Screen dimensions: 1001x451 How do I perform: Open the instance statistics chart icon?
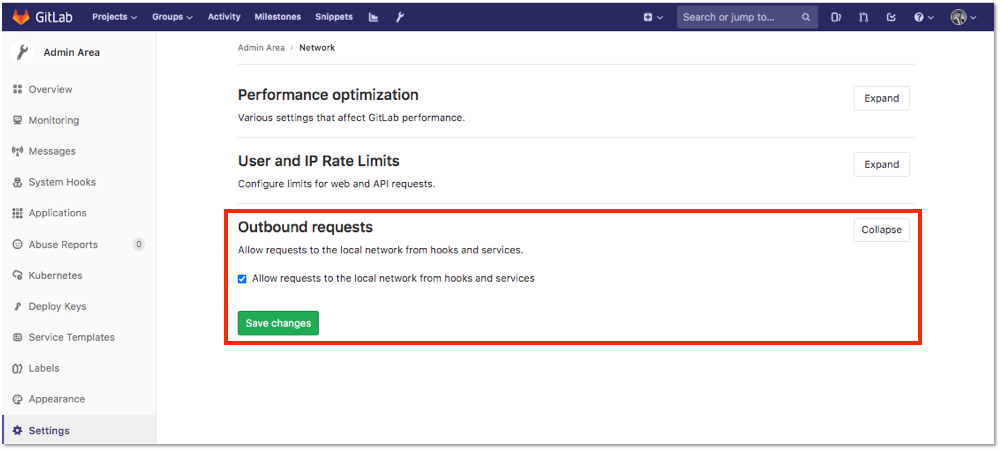(x=373, y=17)
